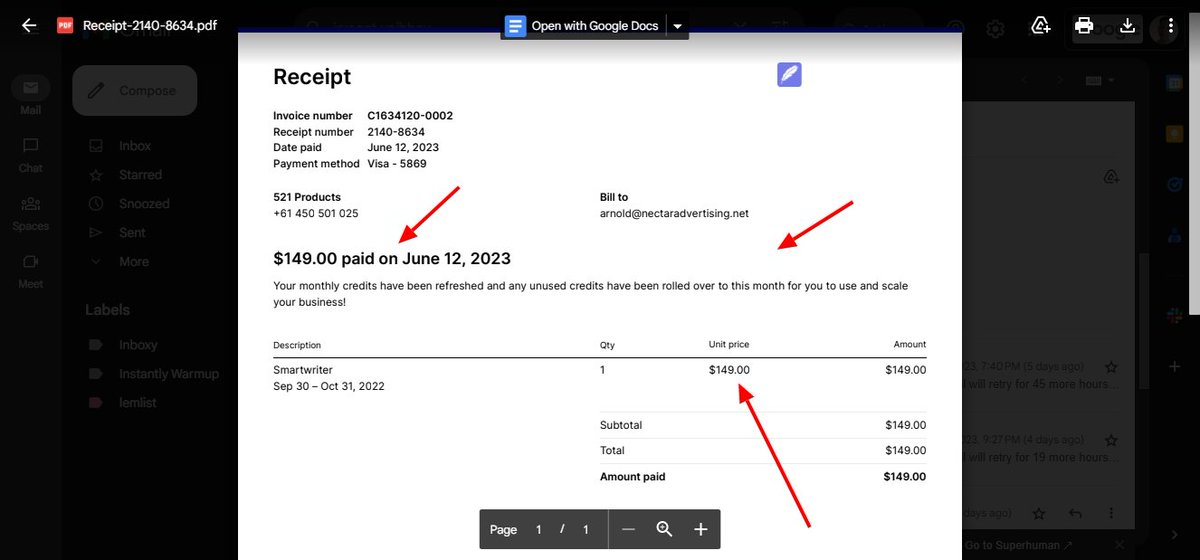Star the bottom message next to reply

coord(1039,513)
